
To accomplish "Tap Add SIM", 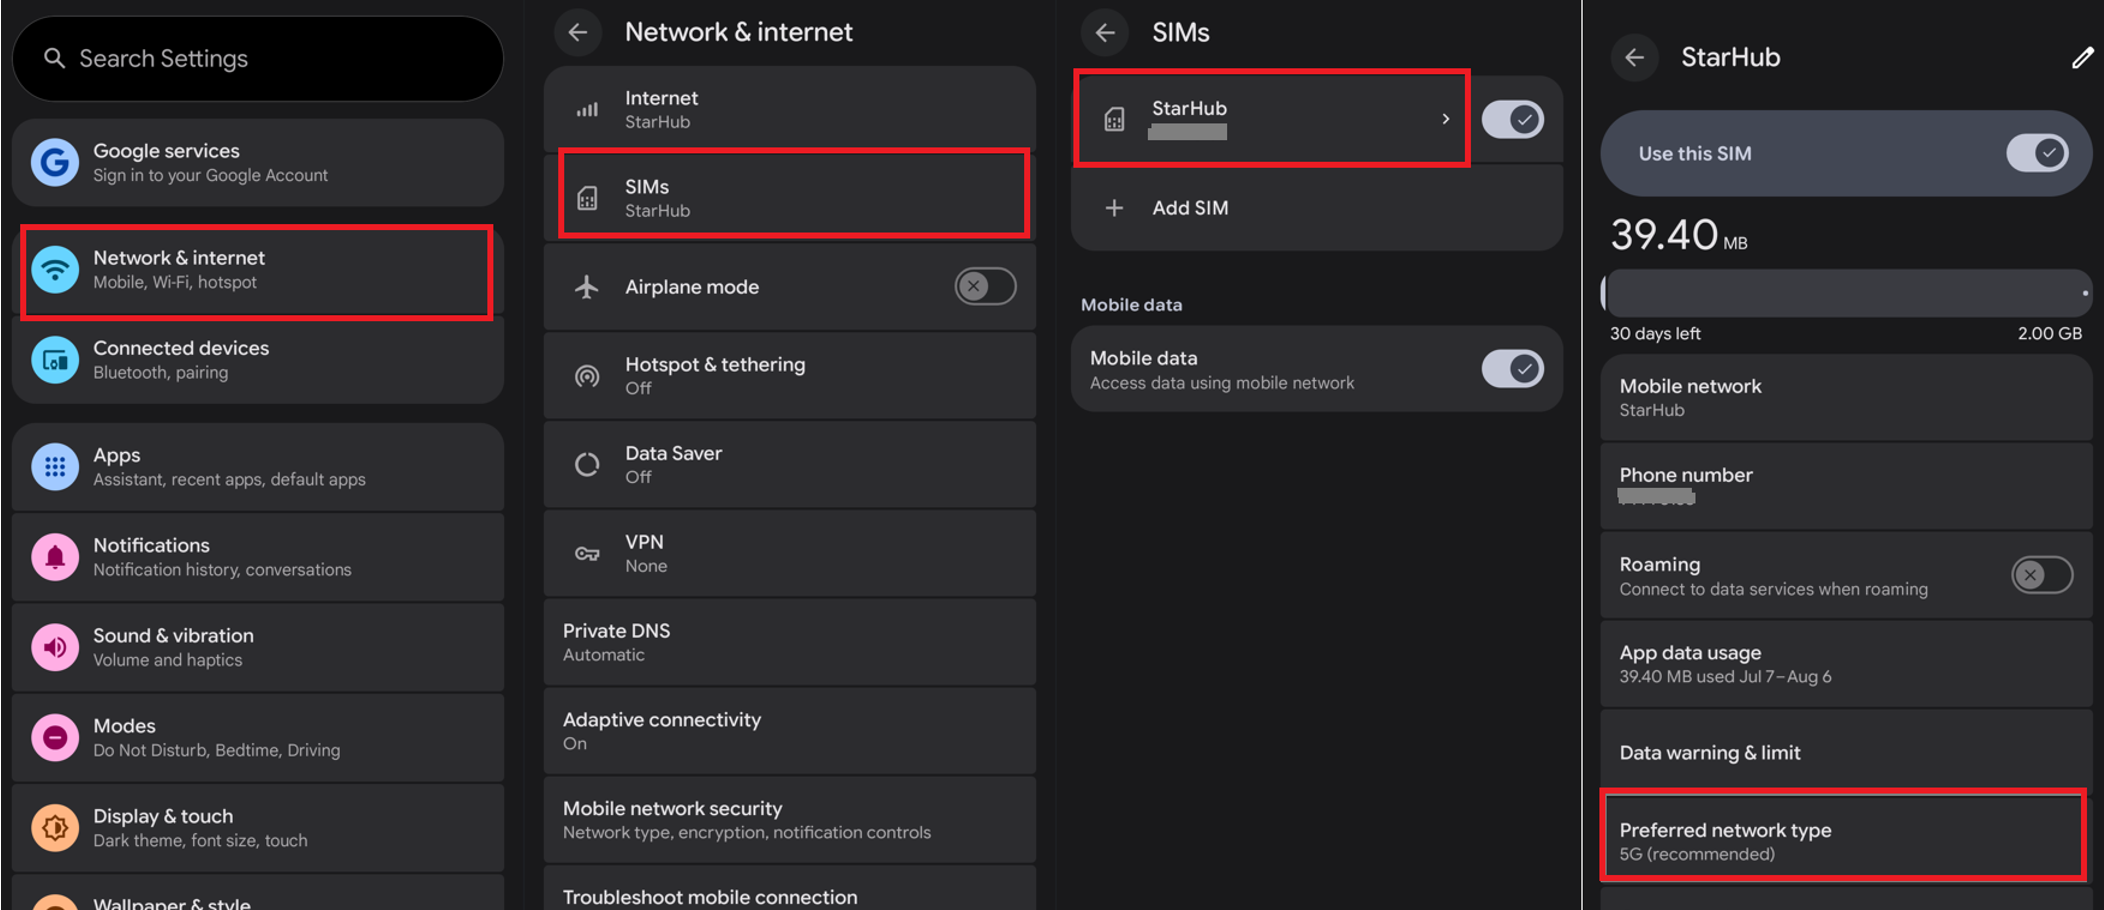I will tap(1316, 208).
